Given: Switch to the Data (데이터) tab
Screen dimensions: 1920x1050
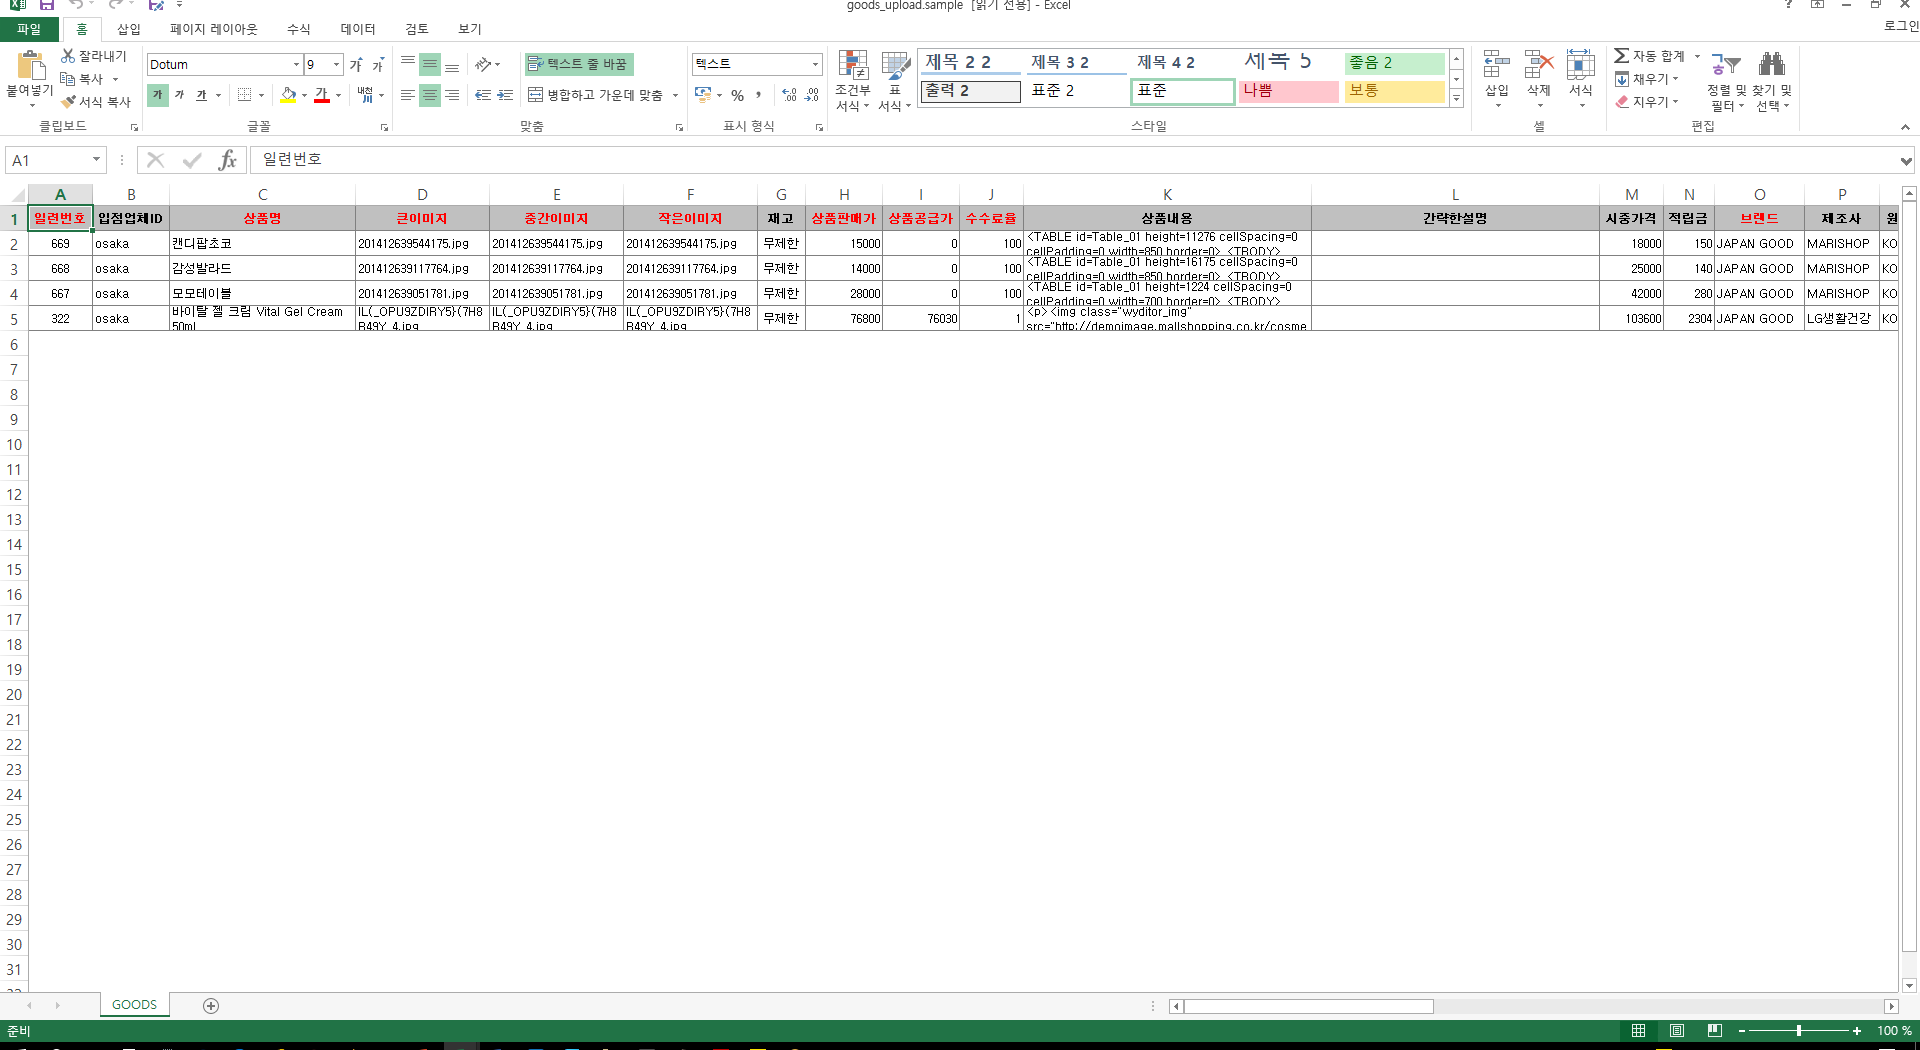Looking at the screenshot, I should [x=357, y=29].
